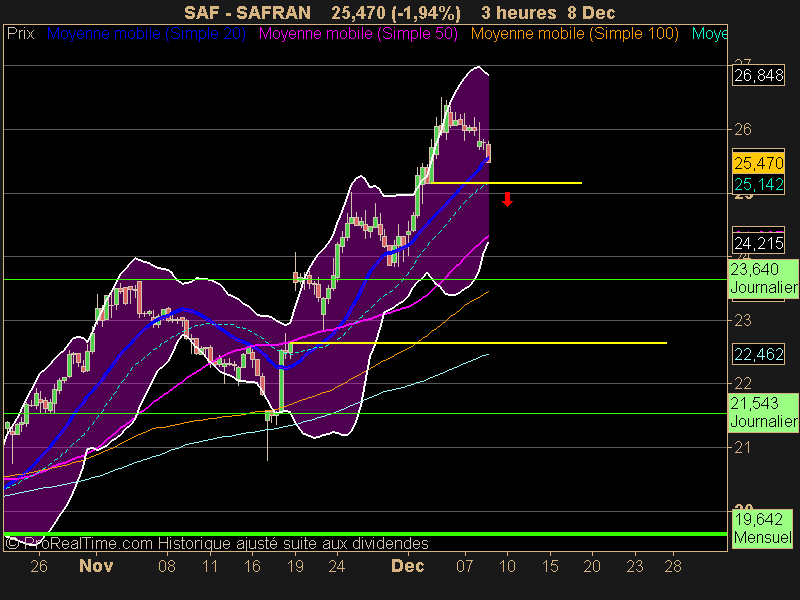Click the cyan 22,462 price label
Viewport: 800px width, 600px height.
(759, 354)
